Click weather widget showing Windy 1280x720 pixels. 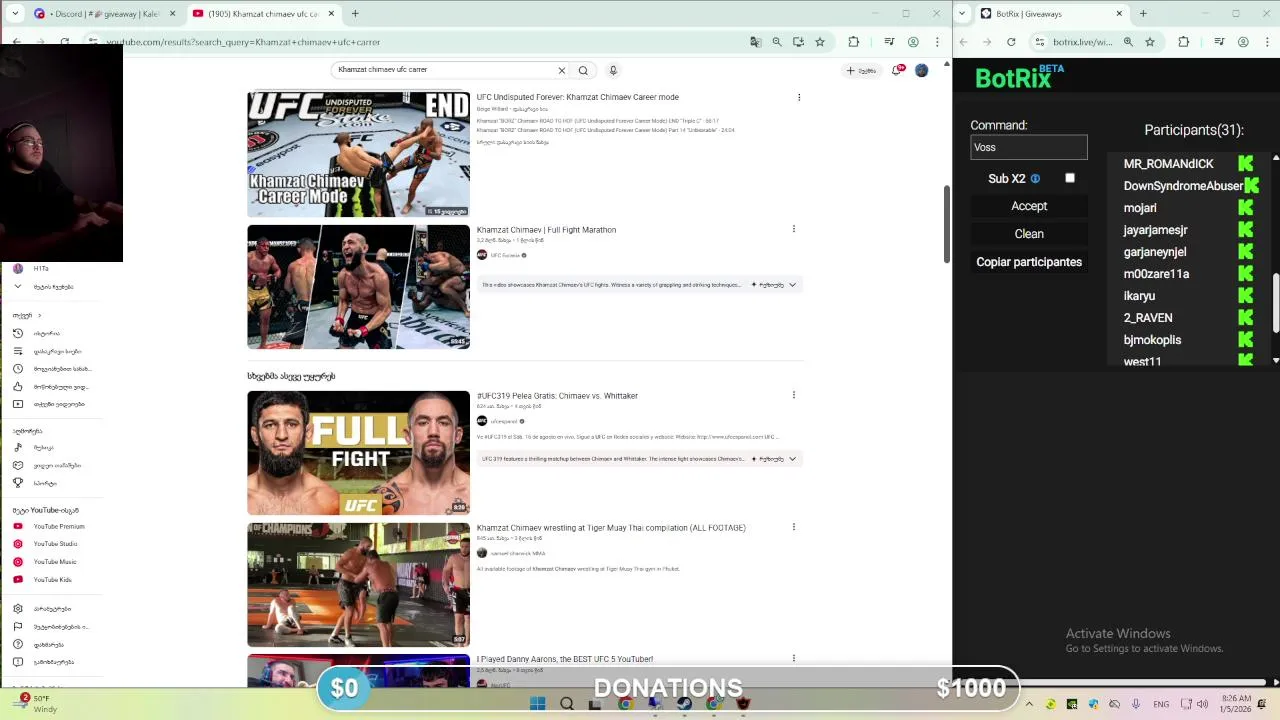38,704
